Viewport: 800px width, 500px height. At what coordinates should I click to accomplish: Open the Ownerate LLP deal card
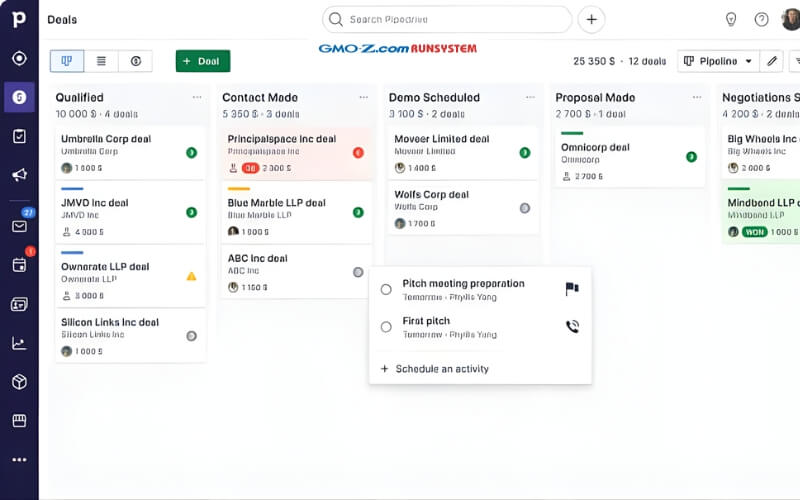[x=131, y=277]
